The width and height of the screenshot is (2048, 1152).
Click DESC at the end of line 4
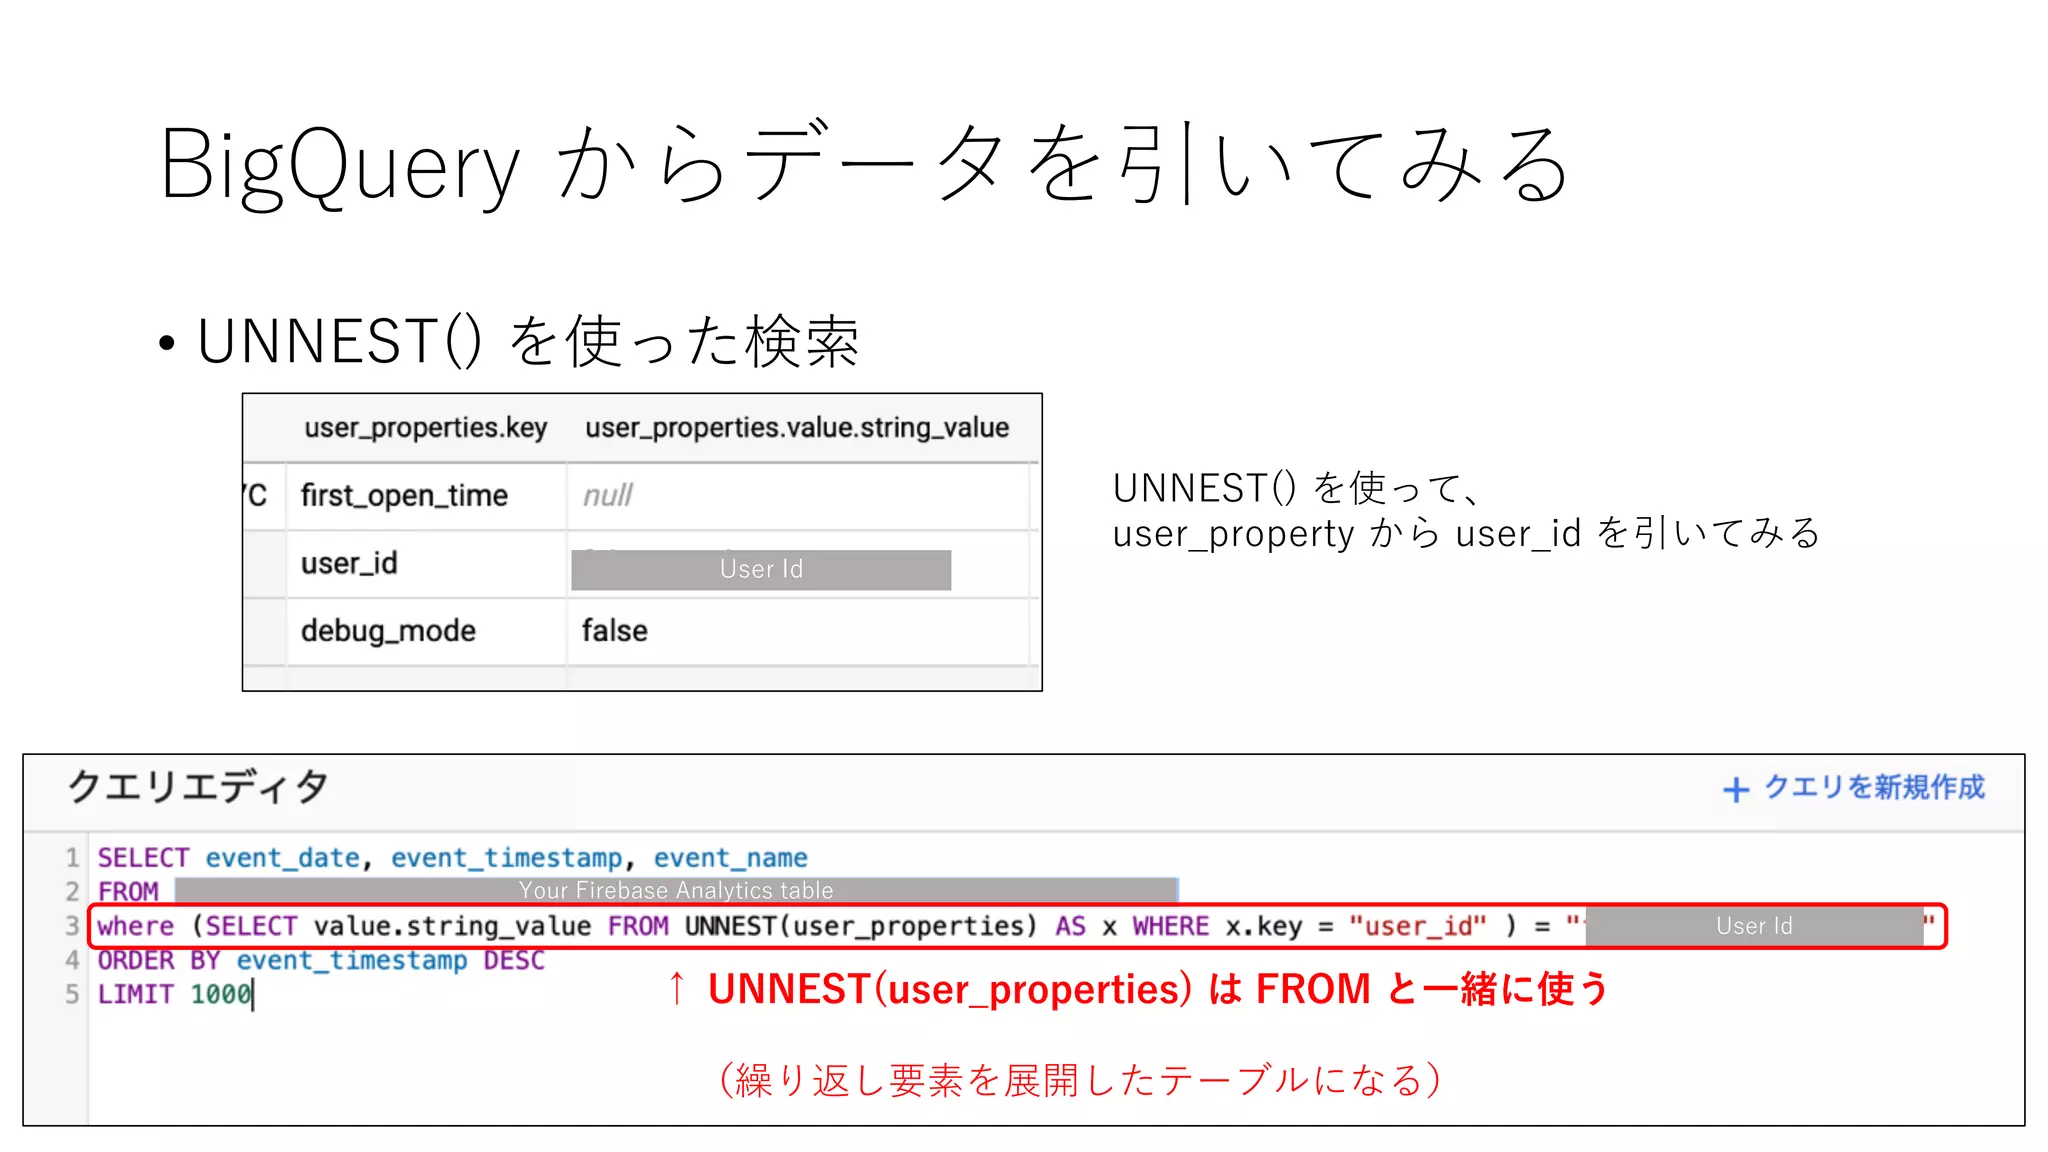[x=514, y=960]
